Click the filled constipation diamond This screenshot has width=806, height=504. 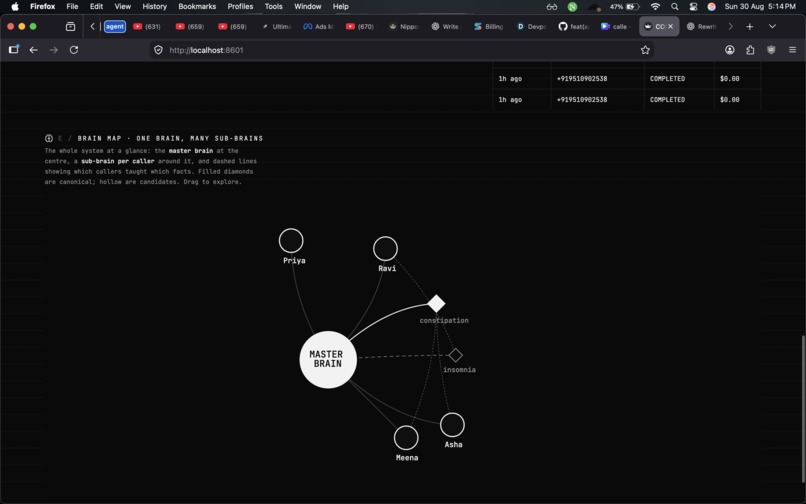(436, 303)
